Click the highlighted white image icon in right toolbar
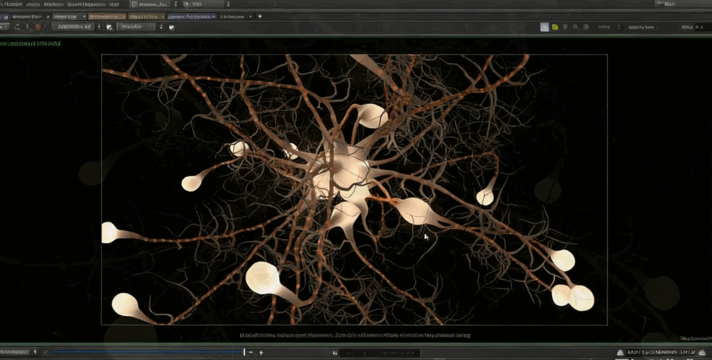This screenshot has width=712, height=360. 544,27
